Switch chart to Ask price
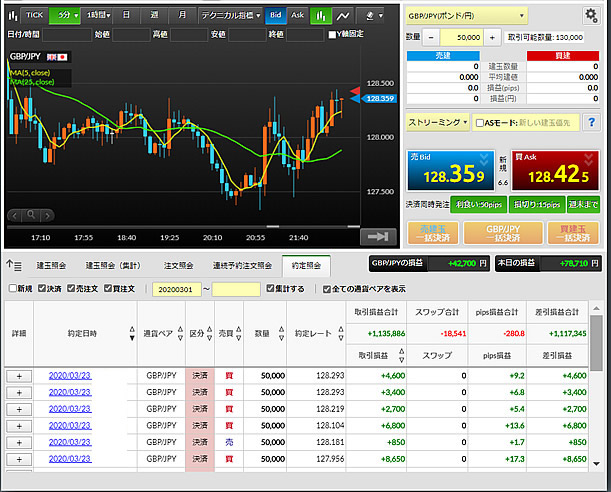Screen dimensions: 611x492 [x=297, y=16]
